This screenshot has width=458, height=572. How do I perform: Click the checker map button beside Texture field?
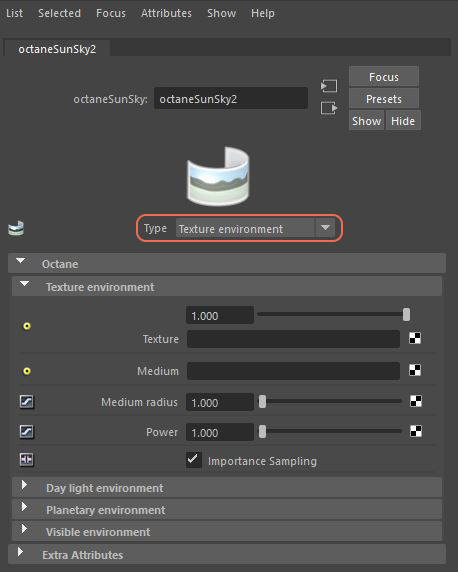click(x=415, y=338)
